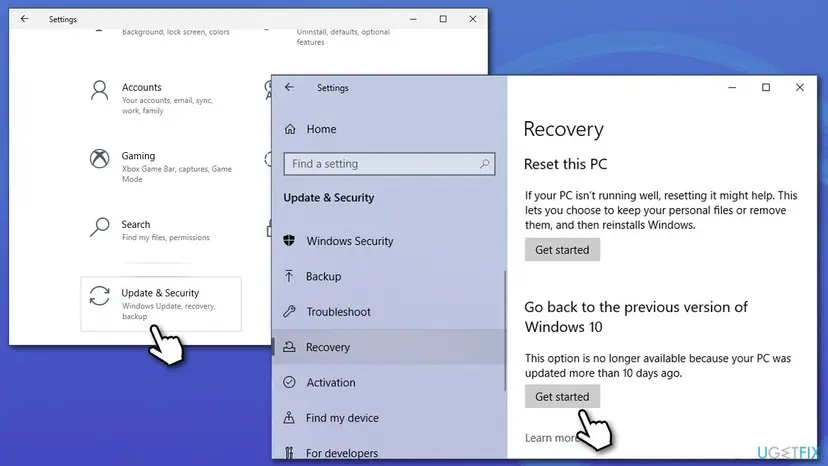828x466 pixels.
Task: Open Find my device page
Action: pos(342,418)
